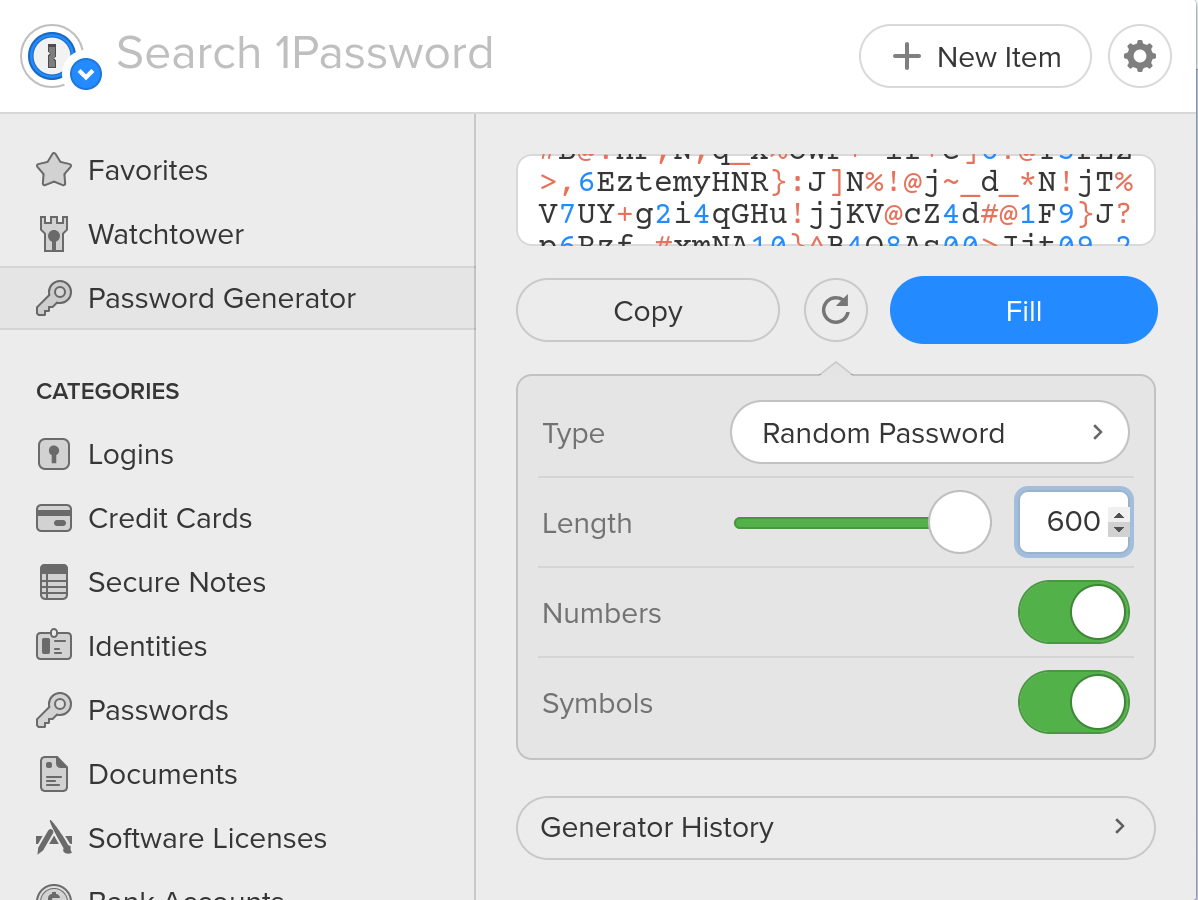The width and height of the screenshot is (1198, 900).
Task: Click the Software Licenses icon
Action: point(54,838)
